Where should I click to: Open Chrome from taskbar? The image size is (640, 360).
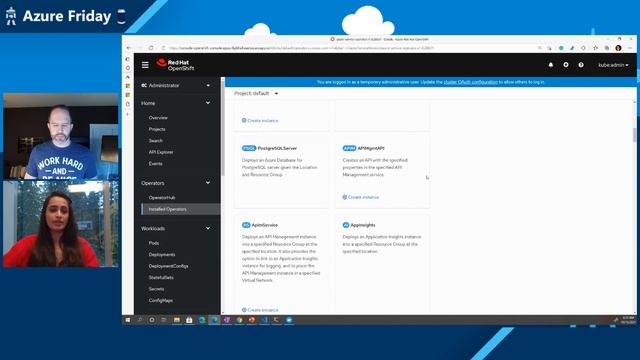[239, 320]
